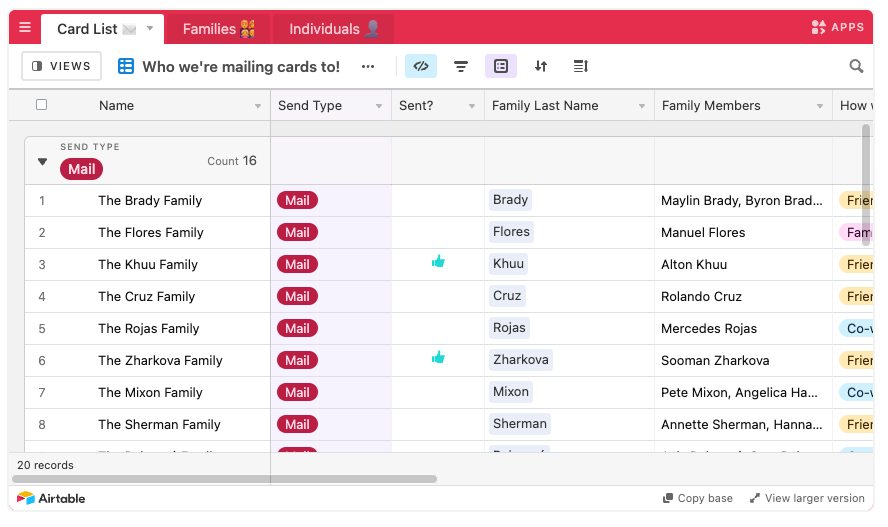Screen dimensions: 888x527
Task: Select the 'Manuel Flores' family members cell
Action: [x=743, y=233]
